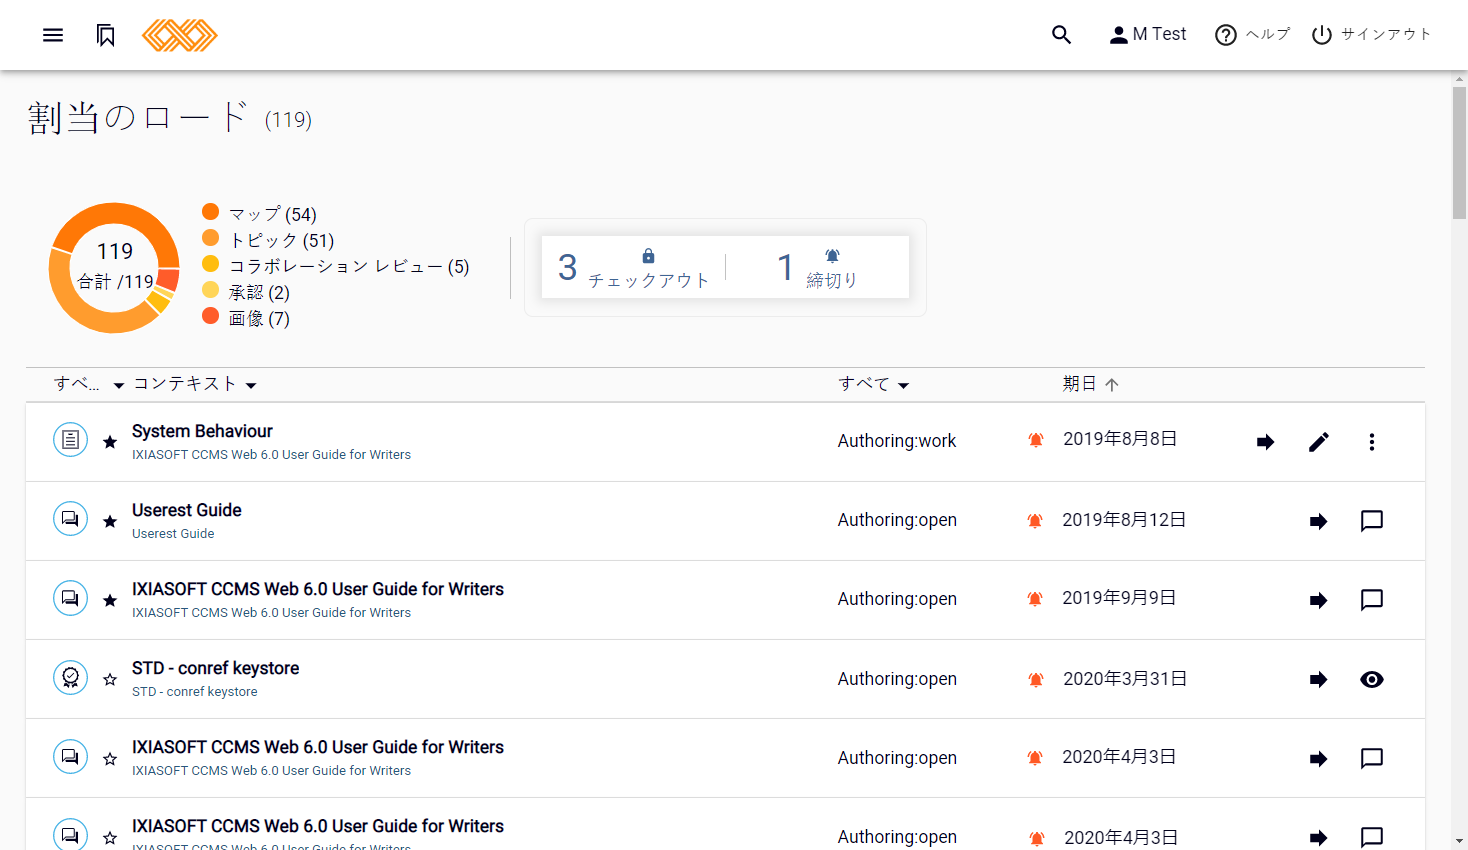Click the red 画像 (7) legend swatch

[210, 315]
